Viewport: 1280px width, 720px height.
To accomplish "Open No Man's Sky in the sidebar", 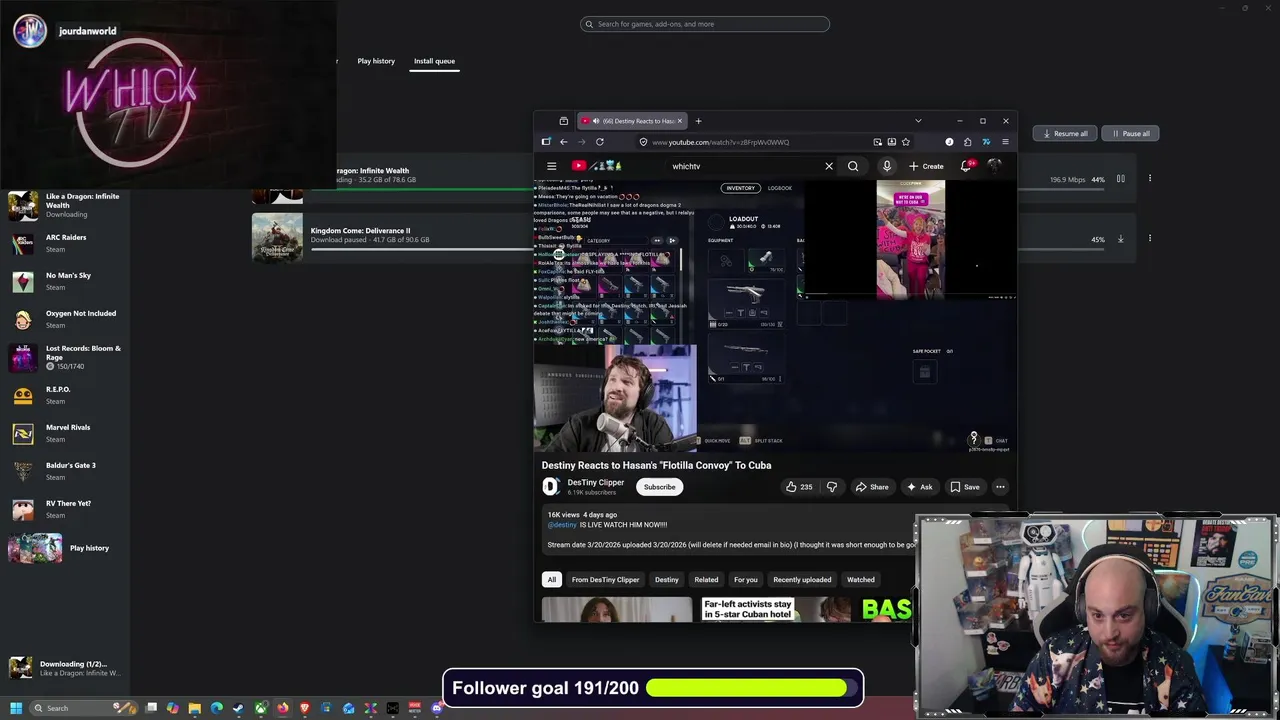I will coord(65,281).
